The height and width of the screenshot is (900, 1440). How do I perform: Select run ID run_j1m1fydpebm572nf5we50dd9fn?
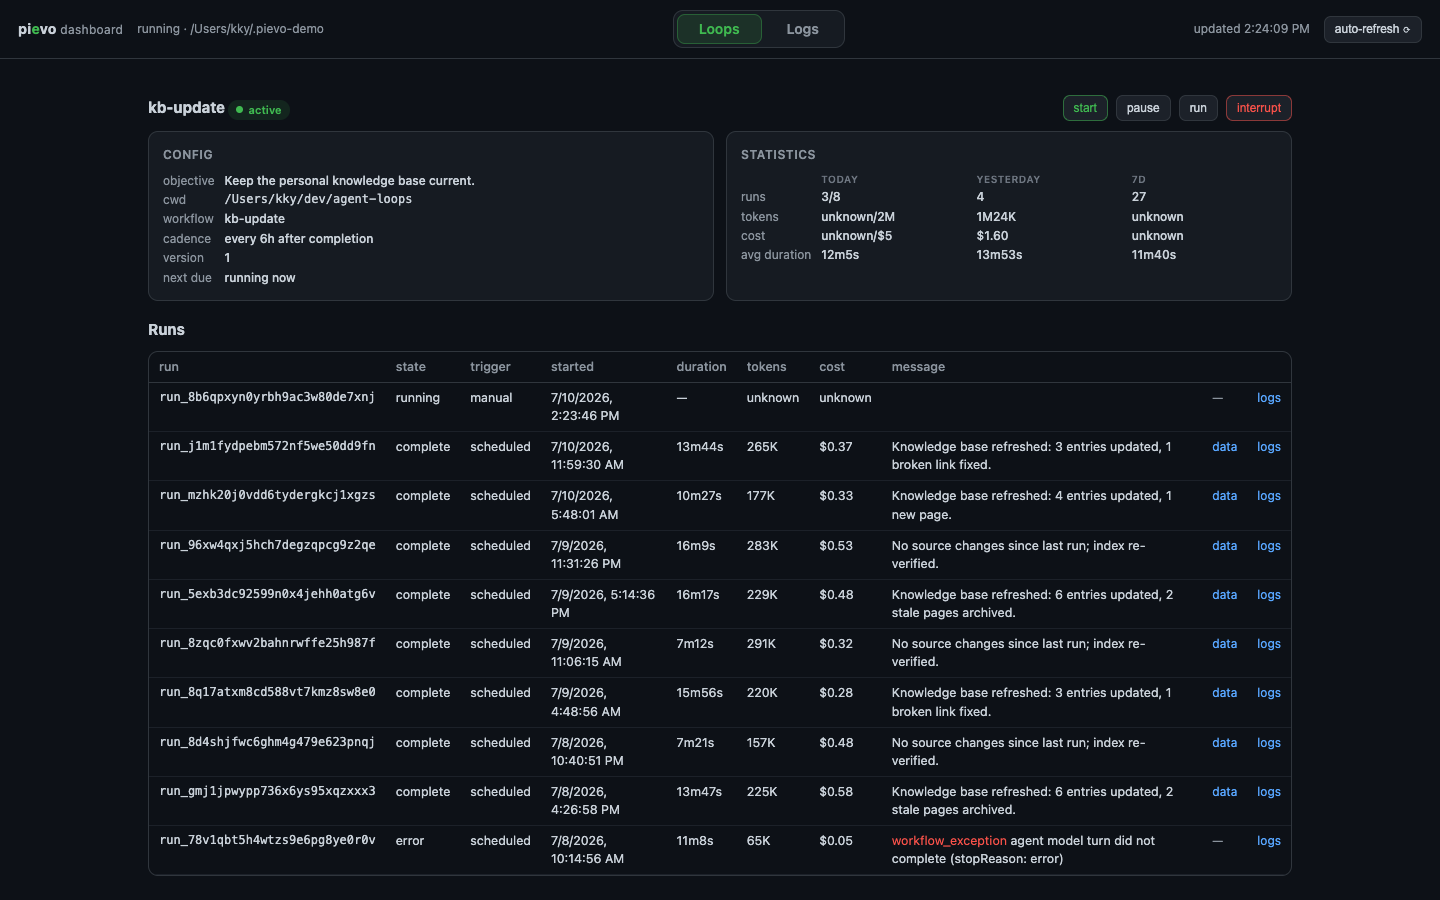click(x=267, y=446)
